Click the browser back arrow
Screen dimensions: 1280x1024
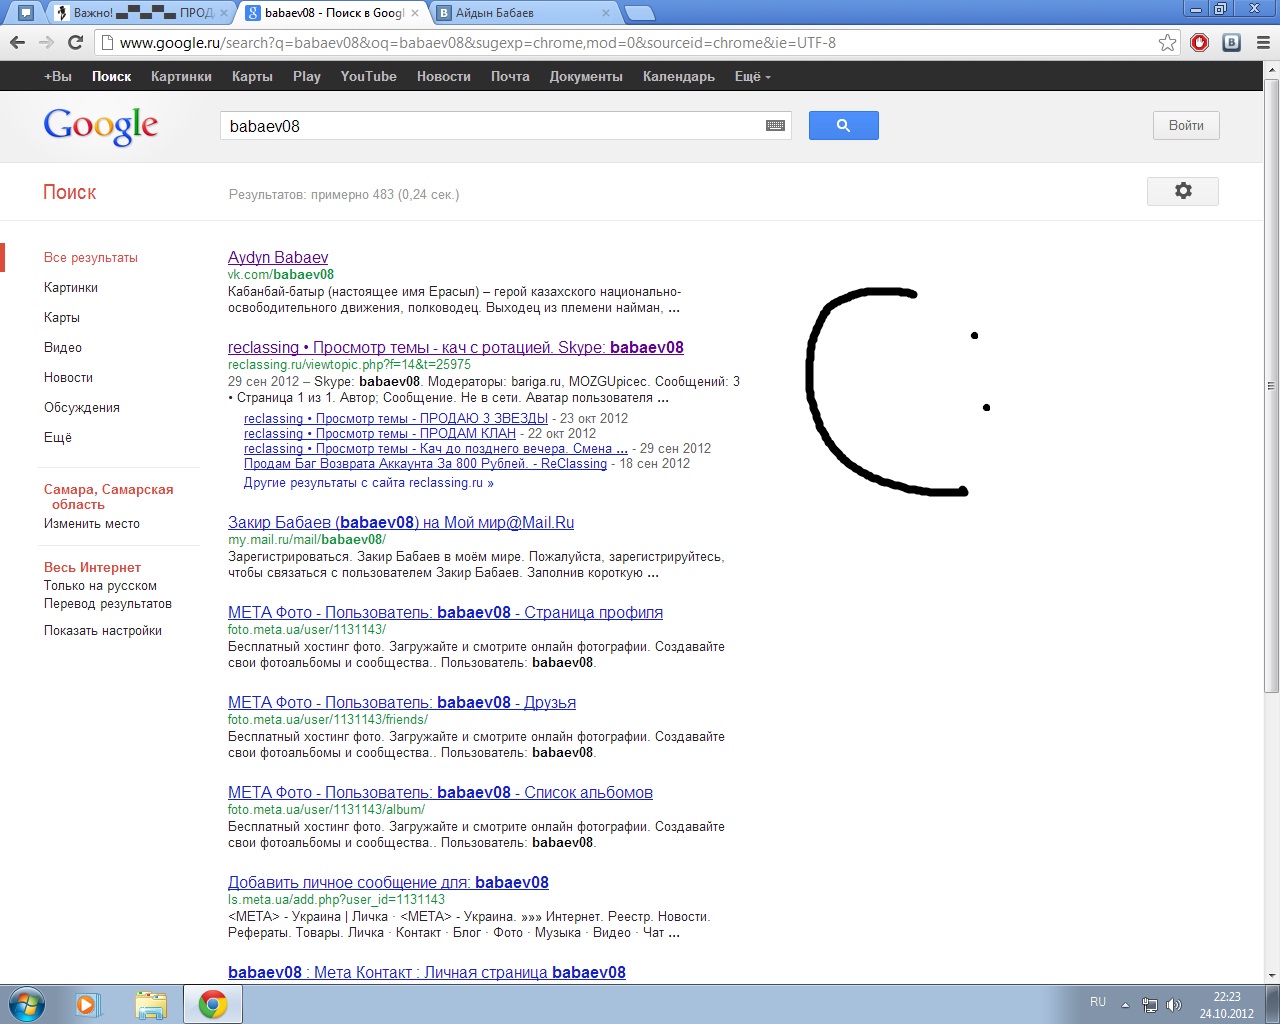(17, 42)
